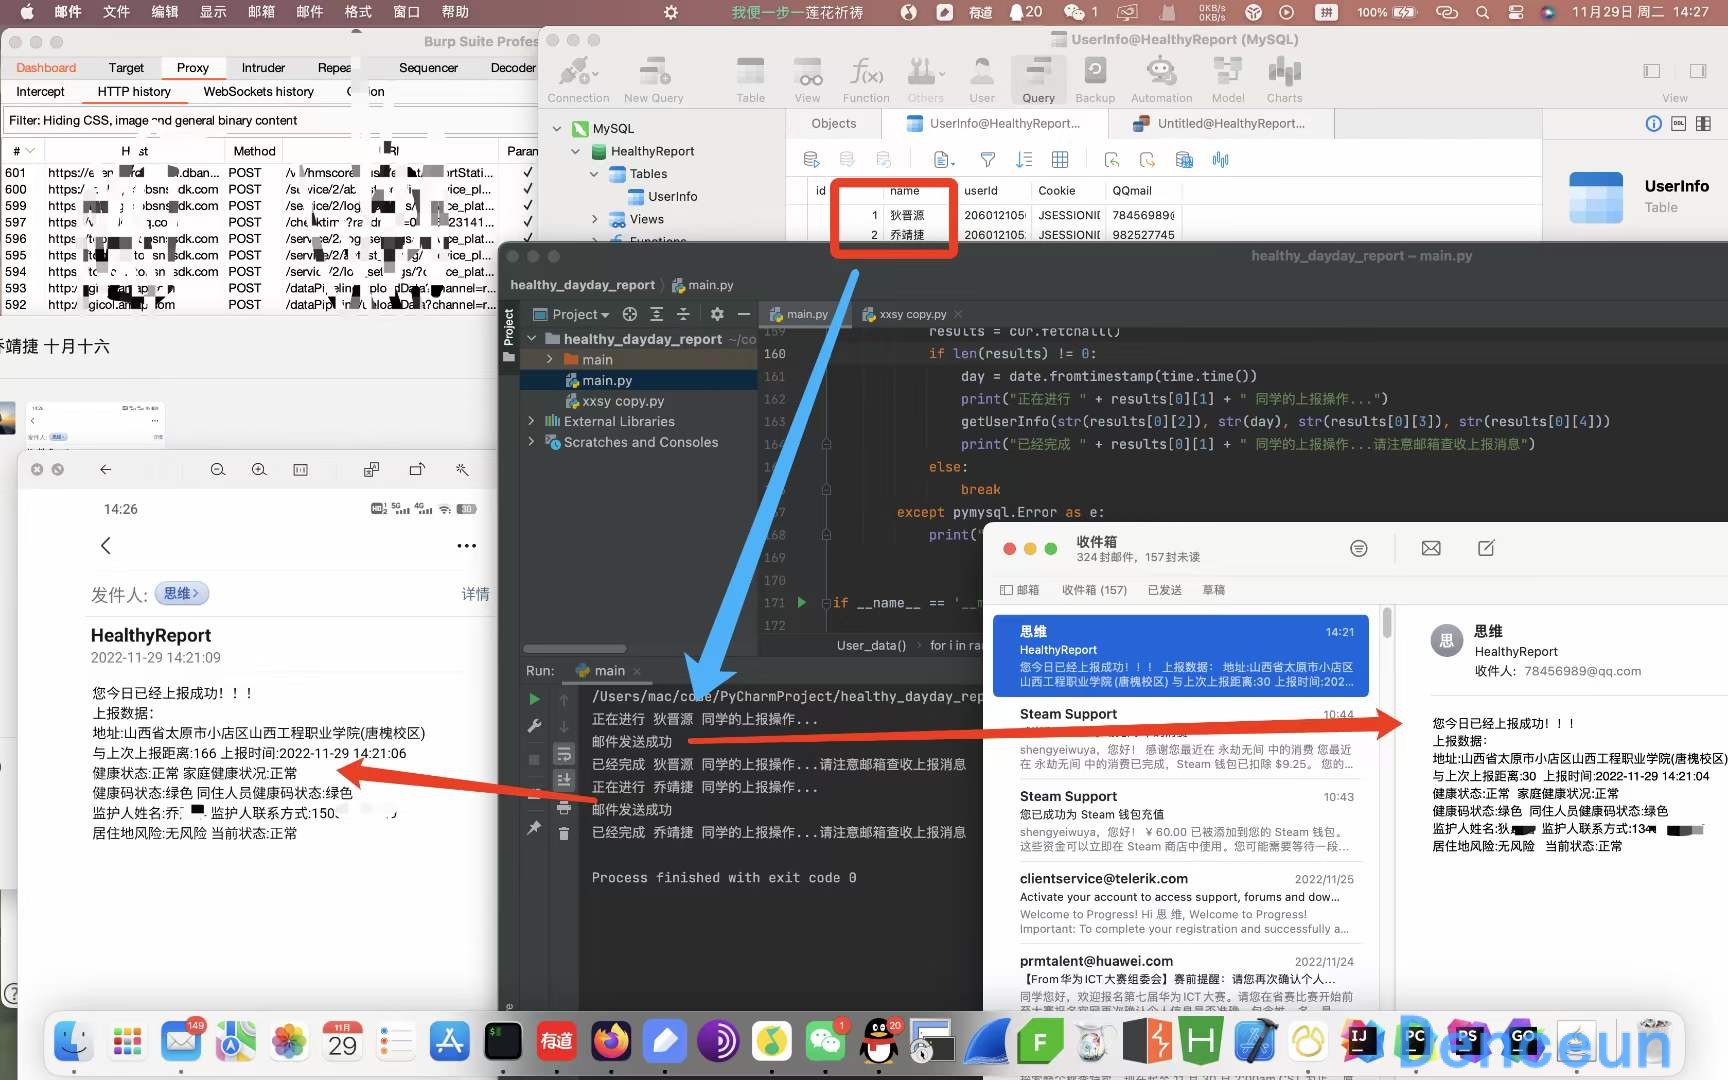Collapse healthy_dayday_report project root
This screenshot has height=1080, width=1728.
(x=532, y=339)
